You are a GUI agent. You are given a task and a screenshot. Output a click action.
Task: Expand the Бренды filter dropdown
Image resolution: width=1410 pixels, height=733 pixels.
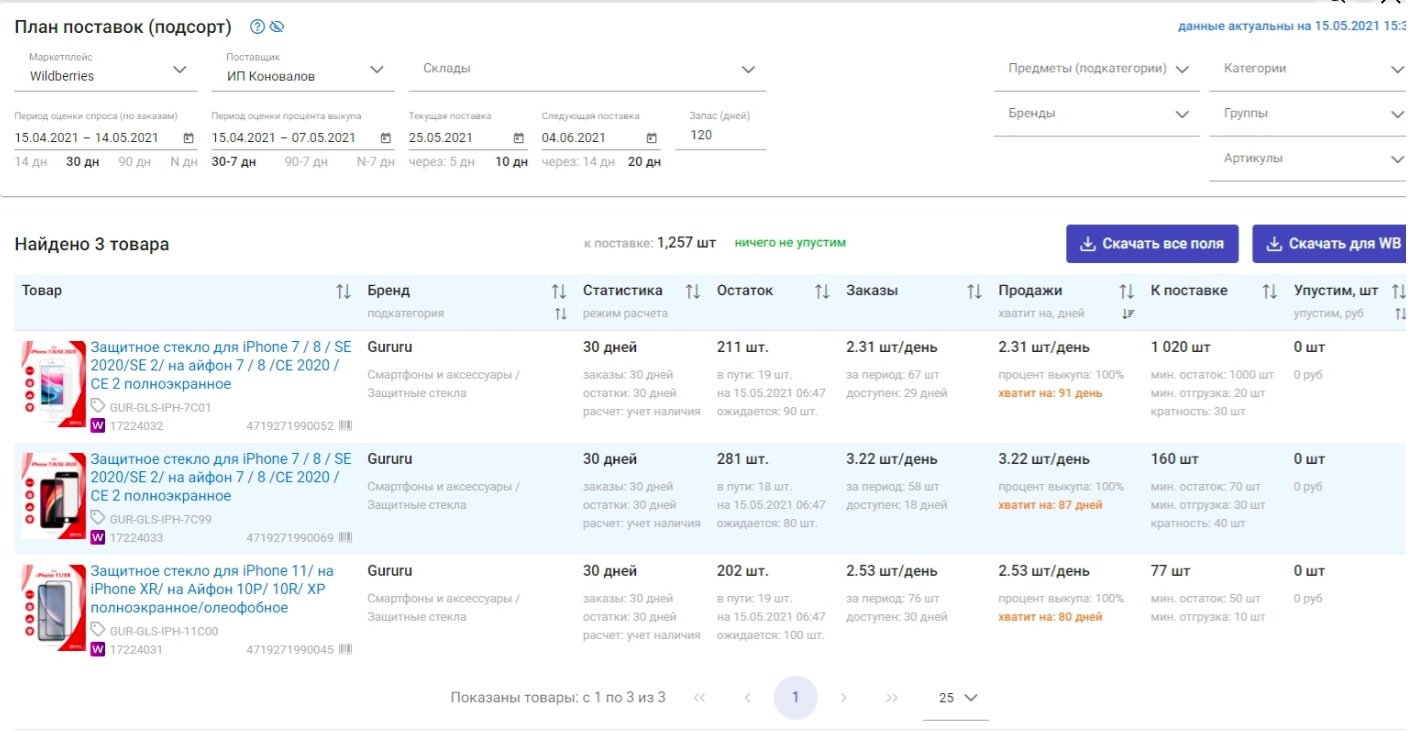tap(1182, 114)
